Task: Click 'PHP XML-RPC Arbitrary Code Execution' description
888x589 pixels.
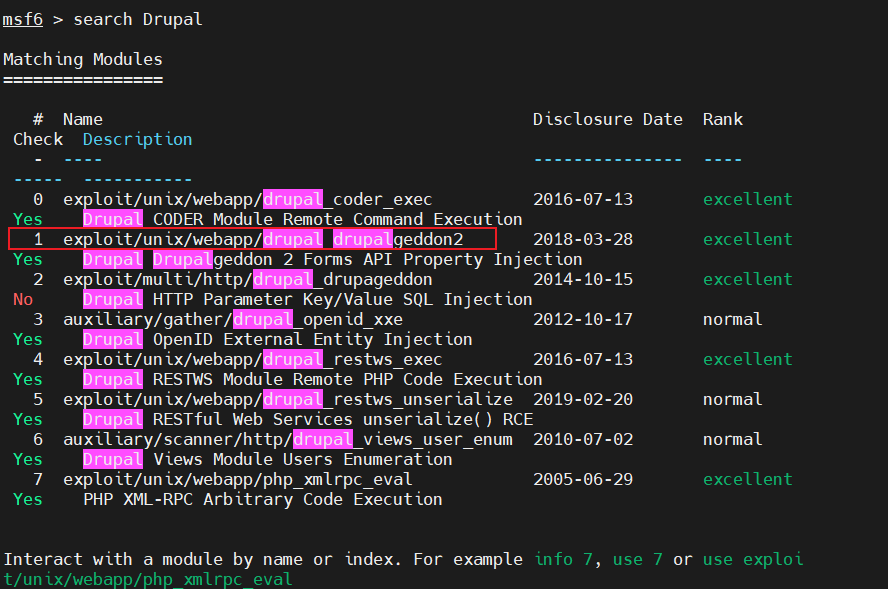Action: pyautogui.click(x=262, y=499)
